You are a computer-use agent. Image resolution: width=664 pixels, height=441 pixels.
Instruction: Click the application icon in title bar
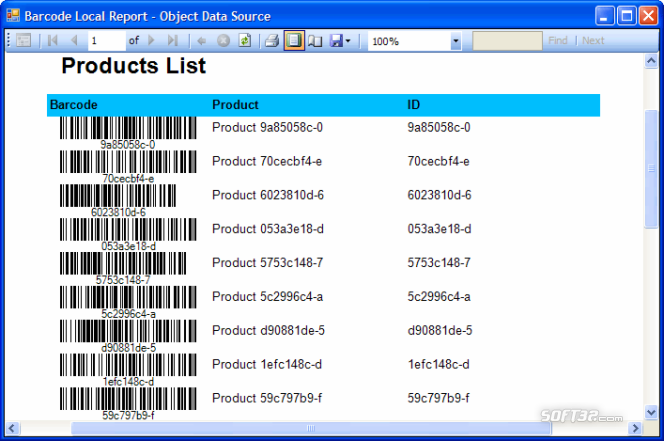click(13, 15)
